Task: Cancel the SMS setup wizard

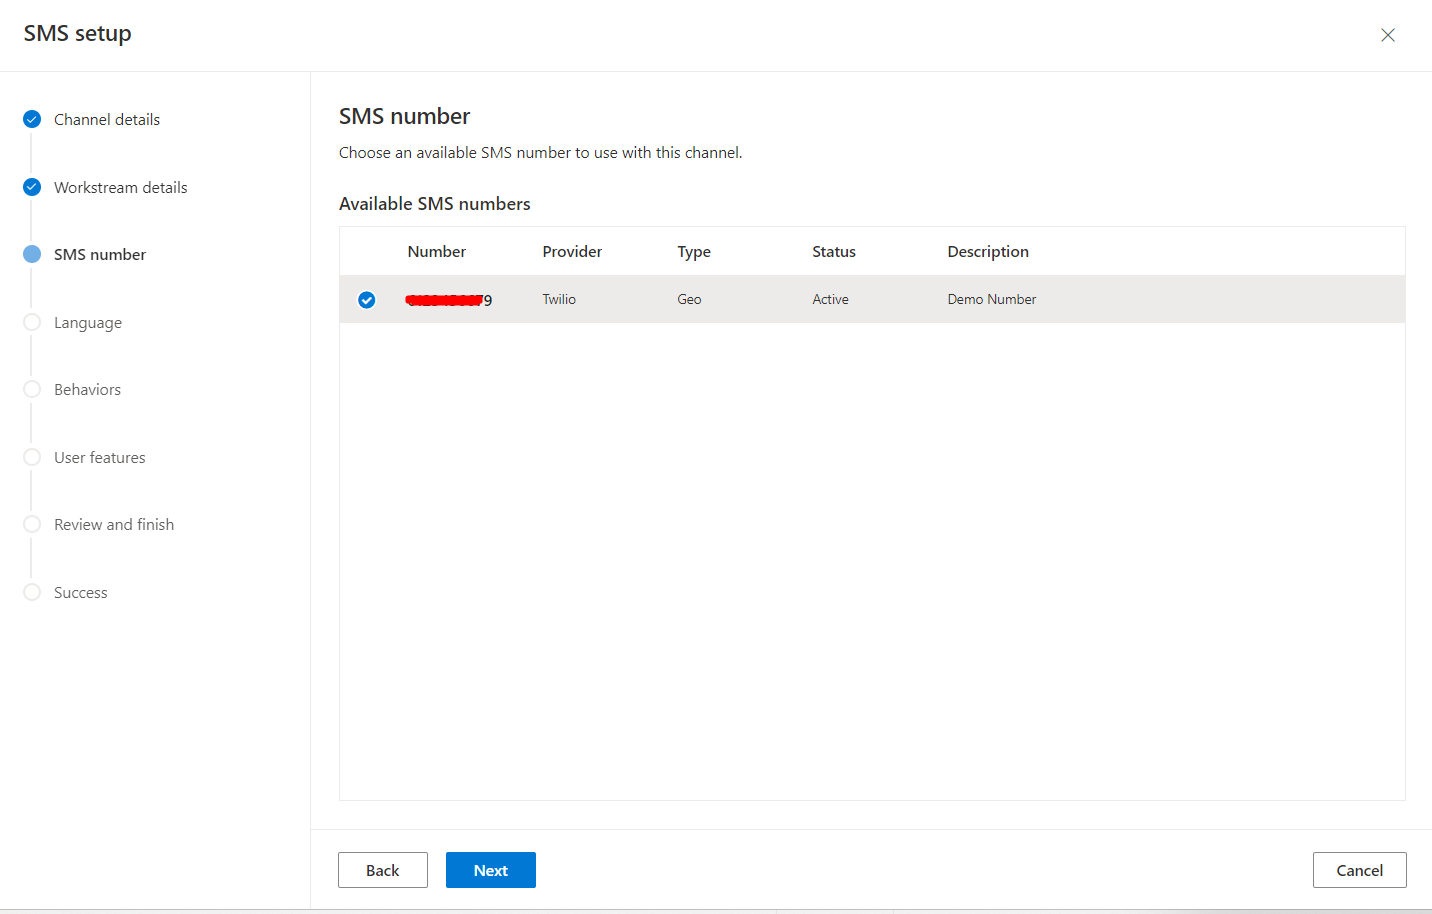Action: 1359,869
